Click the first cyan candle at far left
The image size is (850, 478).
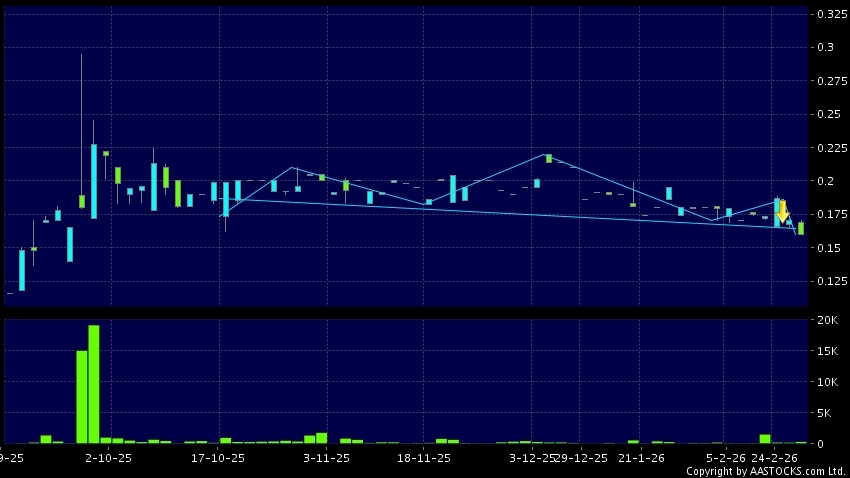tap(22, 270)
